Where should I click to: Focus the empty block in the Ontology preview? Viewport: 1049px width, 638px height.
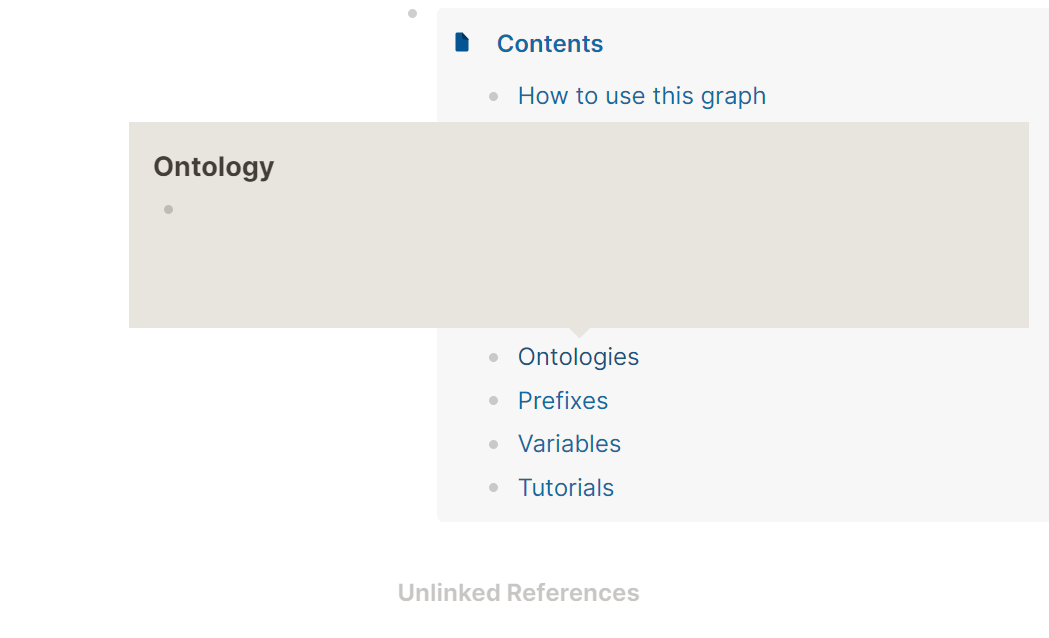click(500, 210)
